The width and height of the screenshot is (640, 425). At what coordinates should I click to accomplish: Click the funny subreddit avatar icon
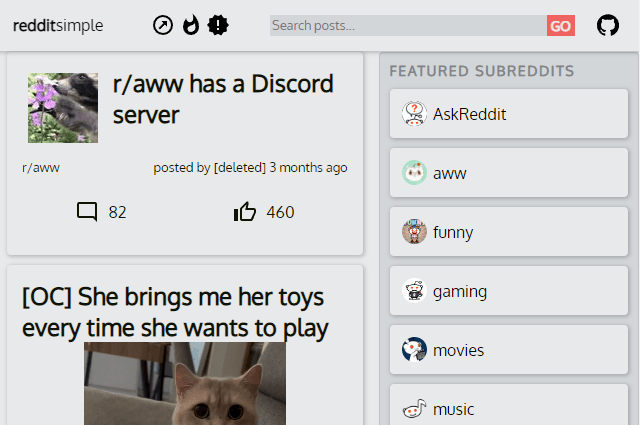click(x=414, y=231)
